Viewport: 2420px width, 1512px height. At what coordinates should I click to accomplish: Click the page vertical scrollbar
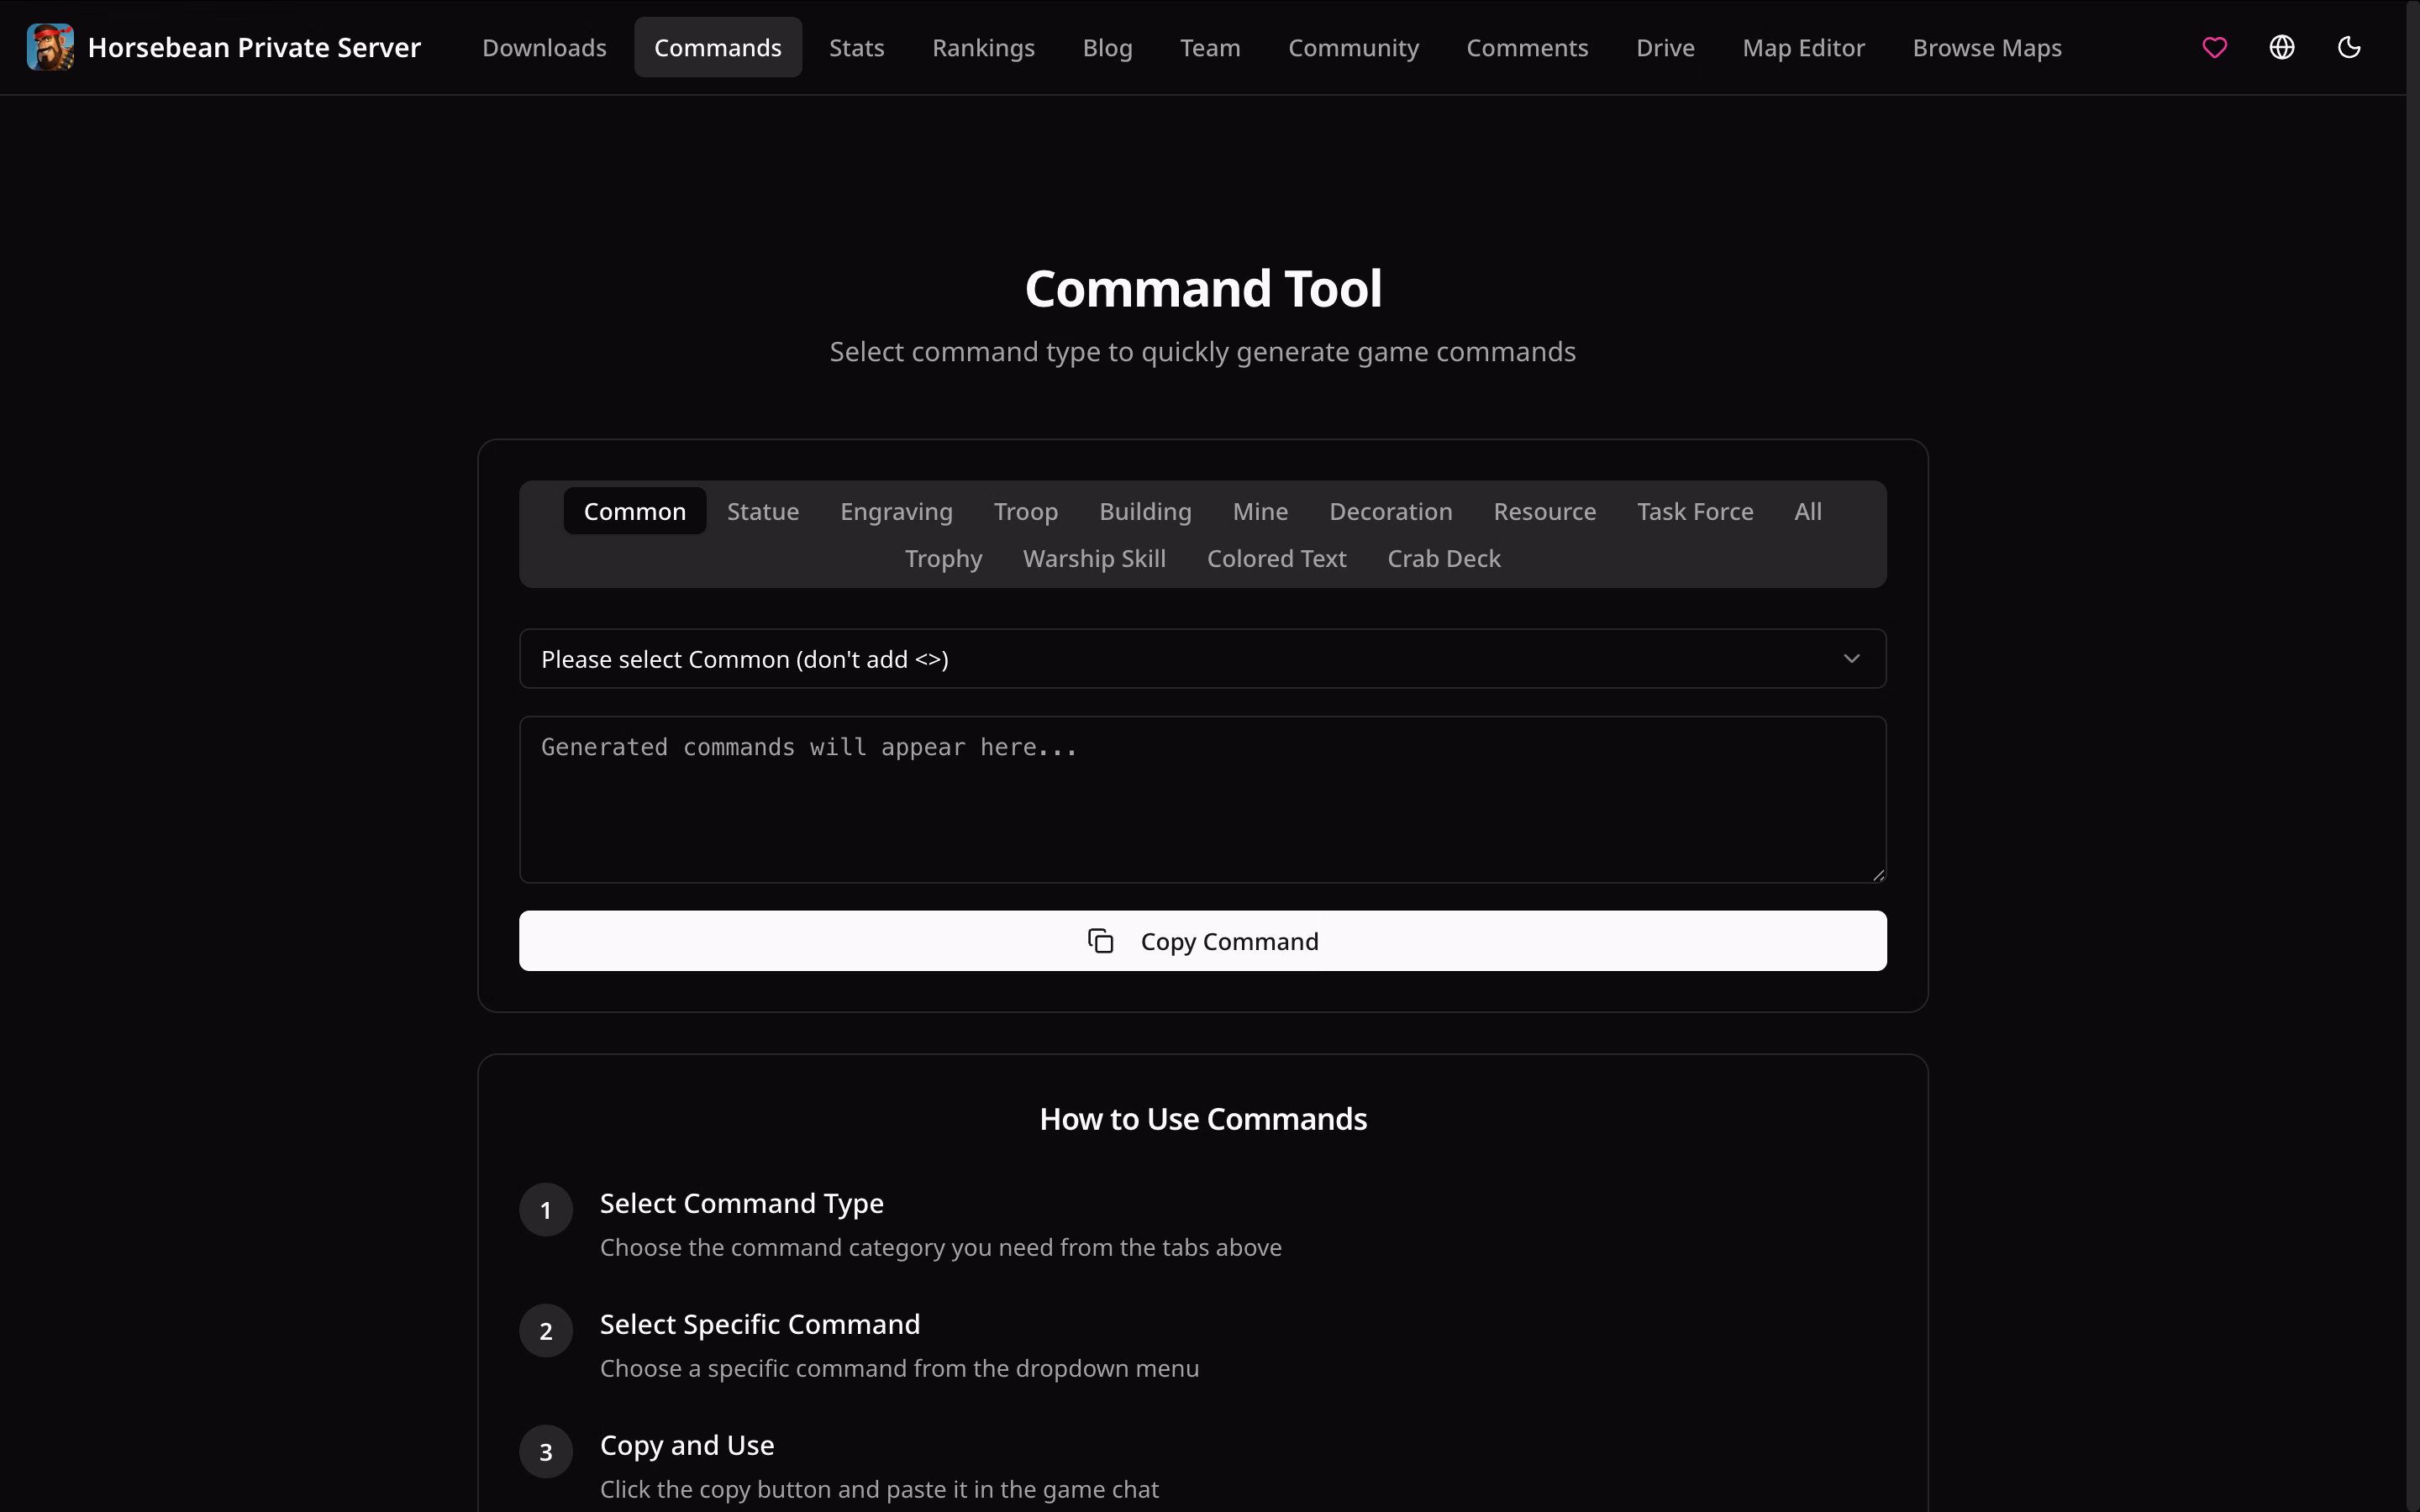[2412, 756]
